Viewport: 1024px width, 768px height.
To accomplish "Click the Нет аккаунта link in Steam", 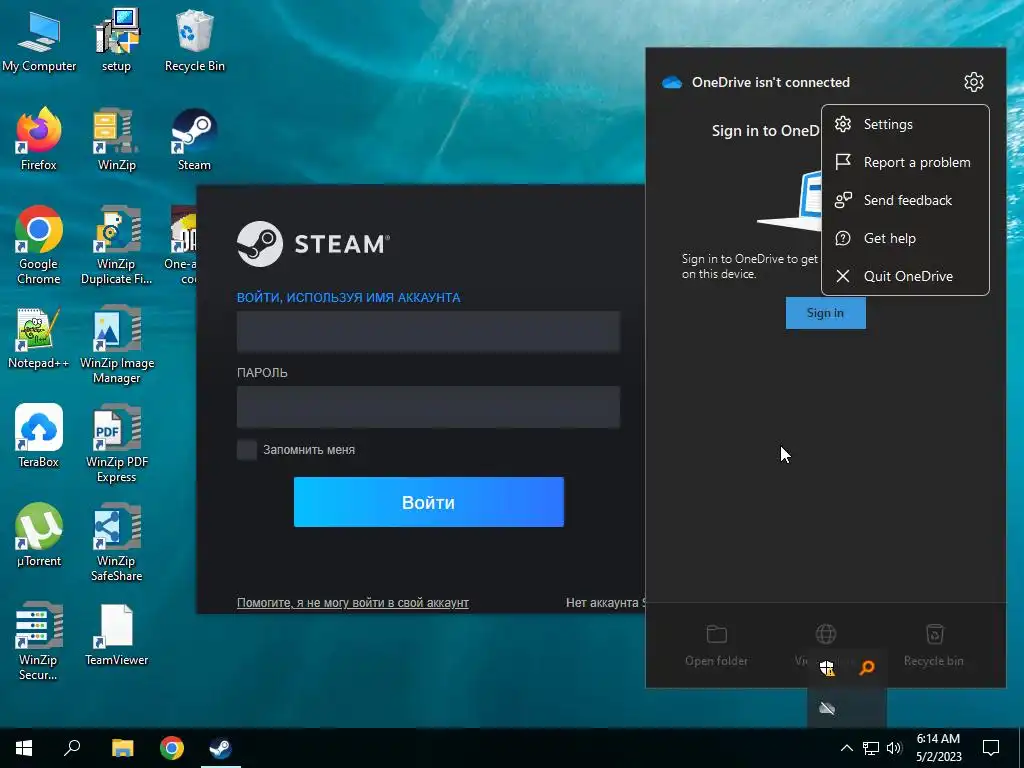I will tap(605, 603).
